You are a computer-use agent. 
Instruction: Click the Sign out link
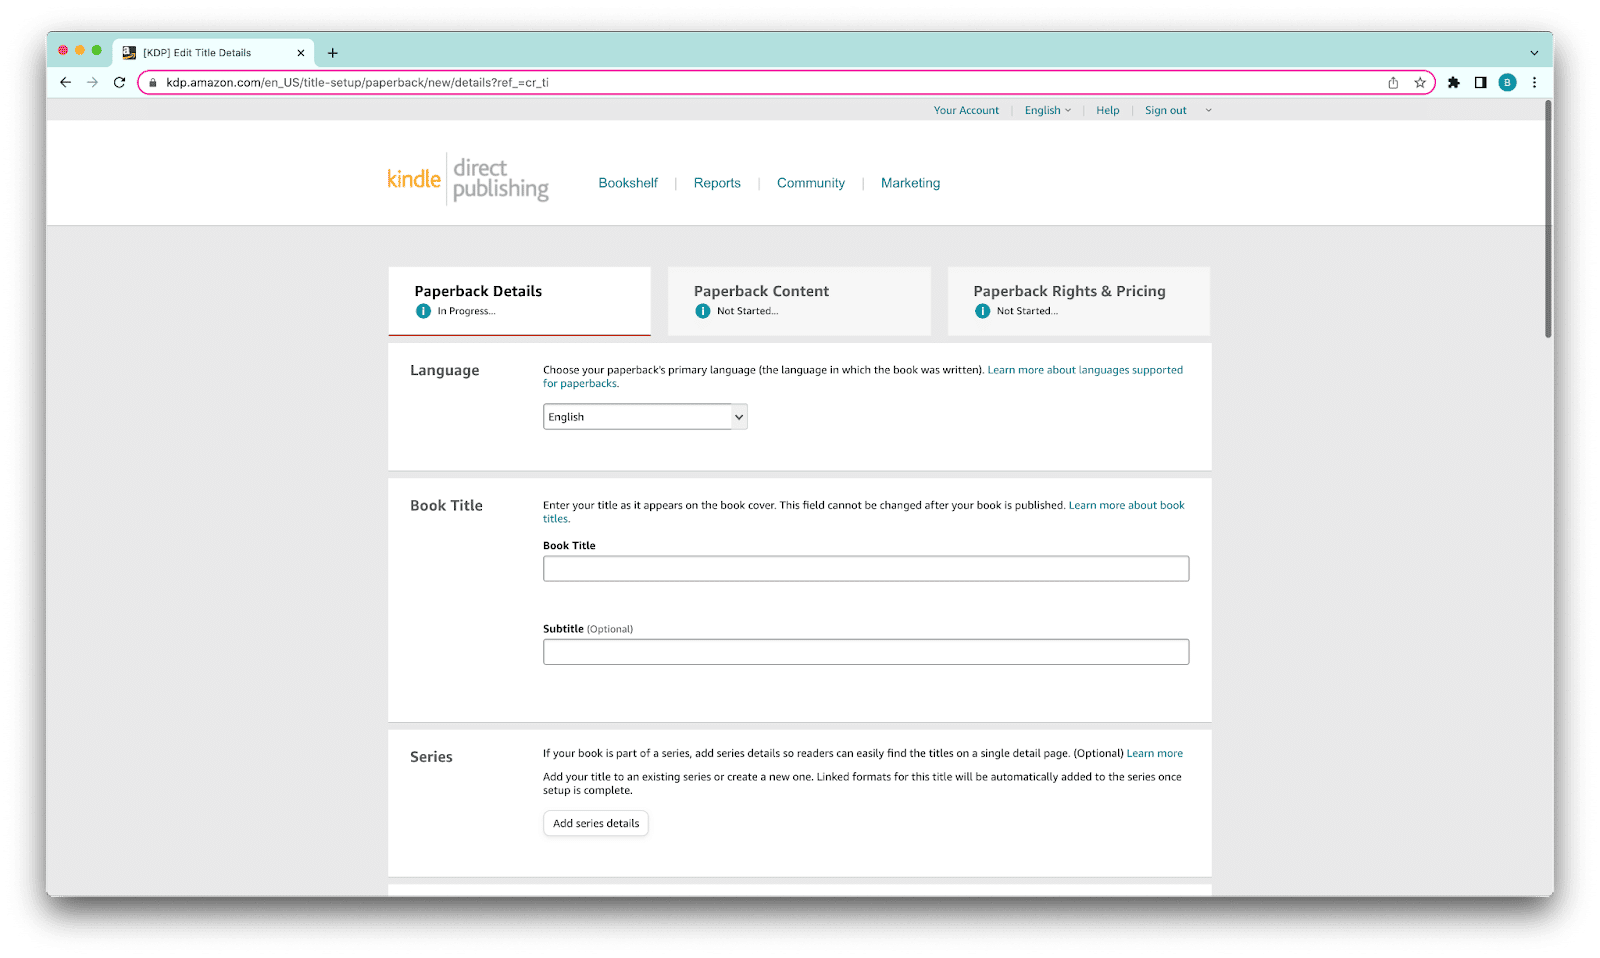(x=1165, y=111)
